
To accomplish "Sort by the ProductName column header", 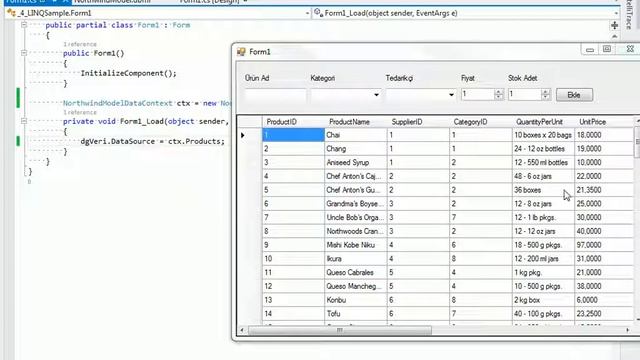I will tap(356, 122).
